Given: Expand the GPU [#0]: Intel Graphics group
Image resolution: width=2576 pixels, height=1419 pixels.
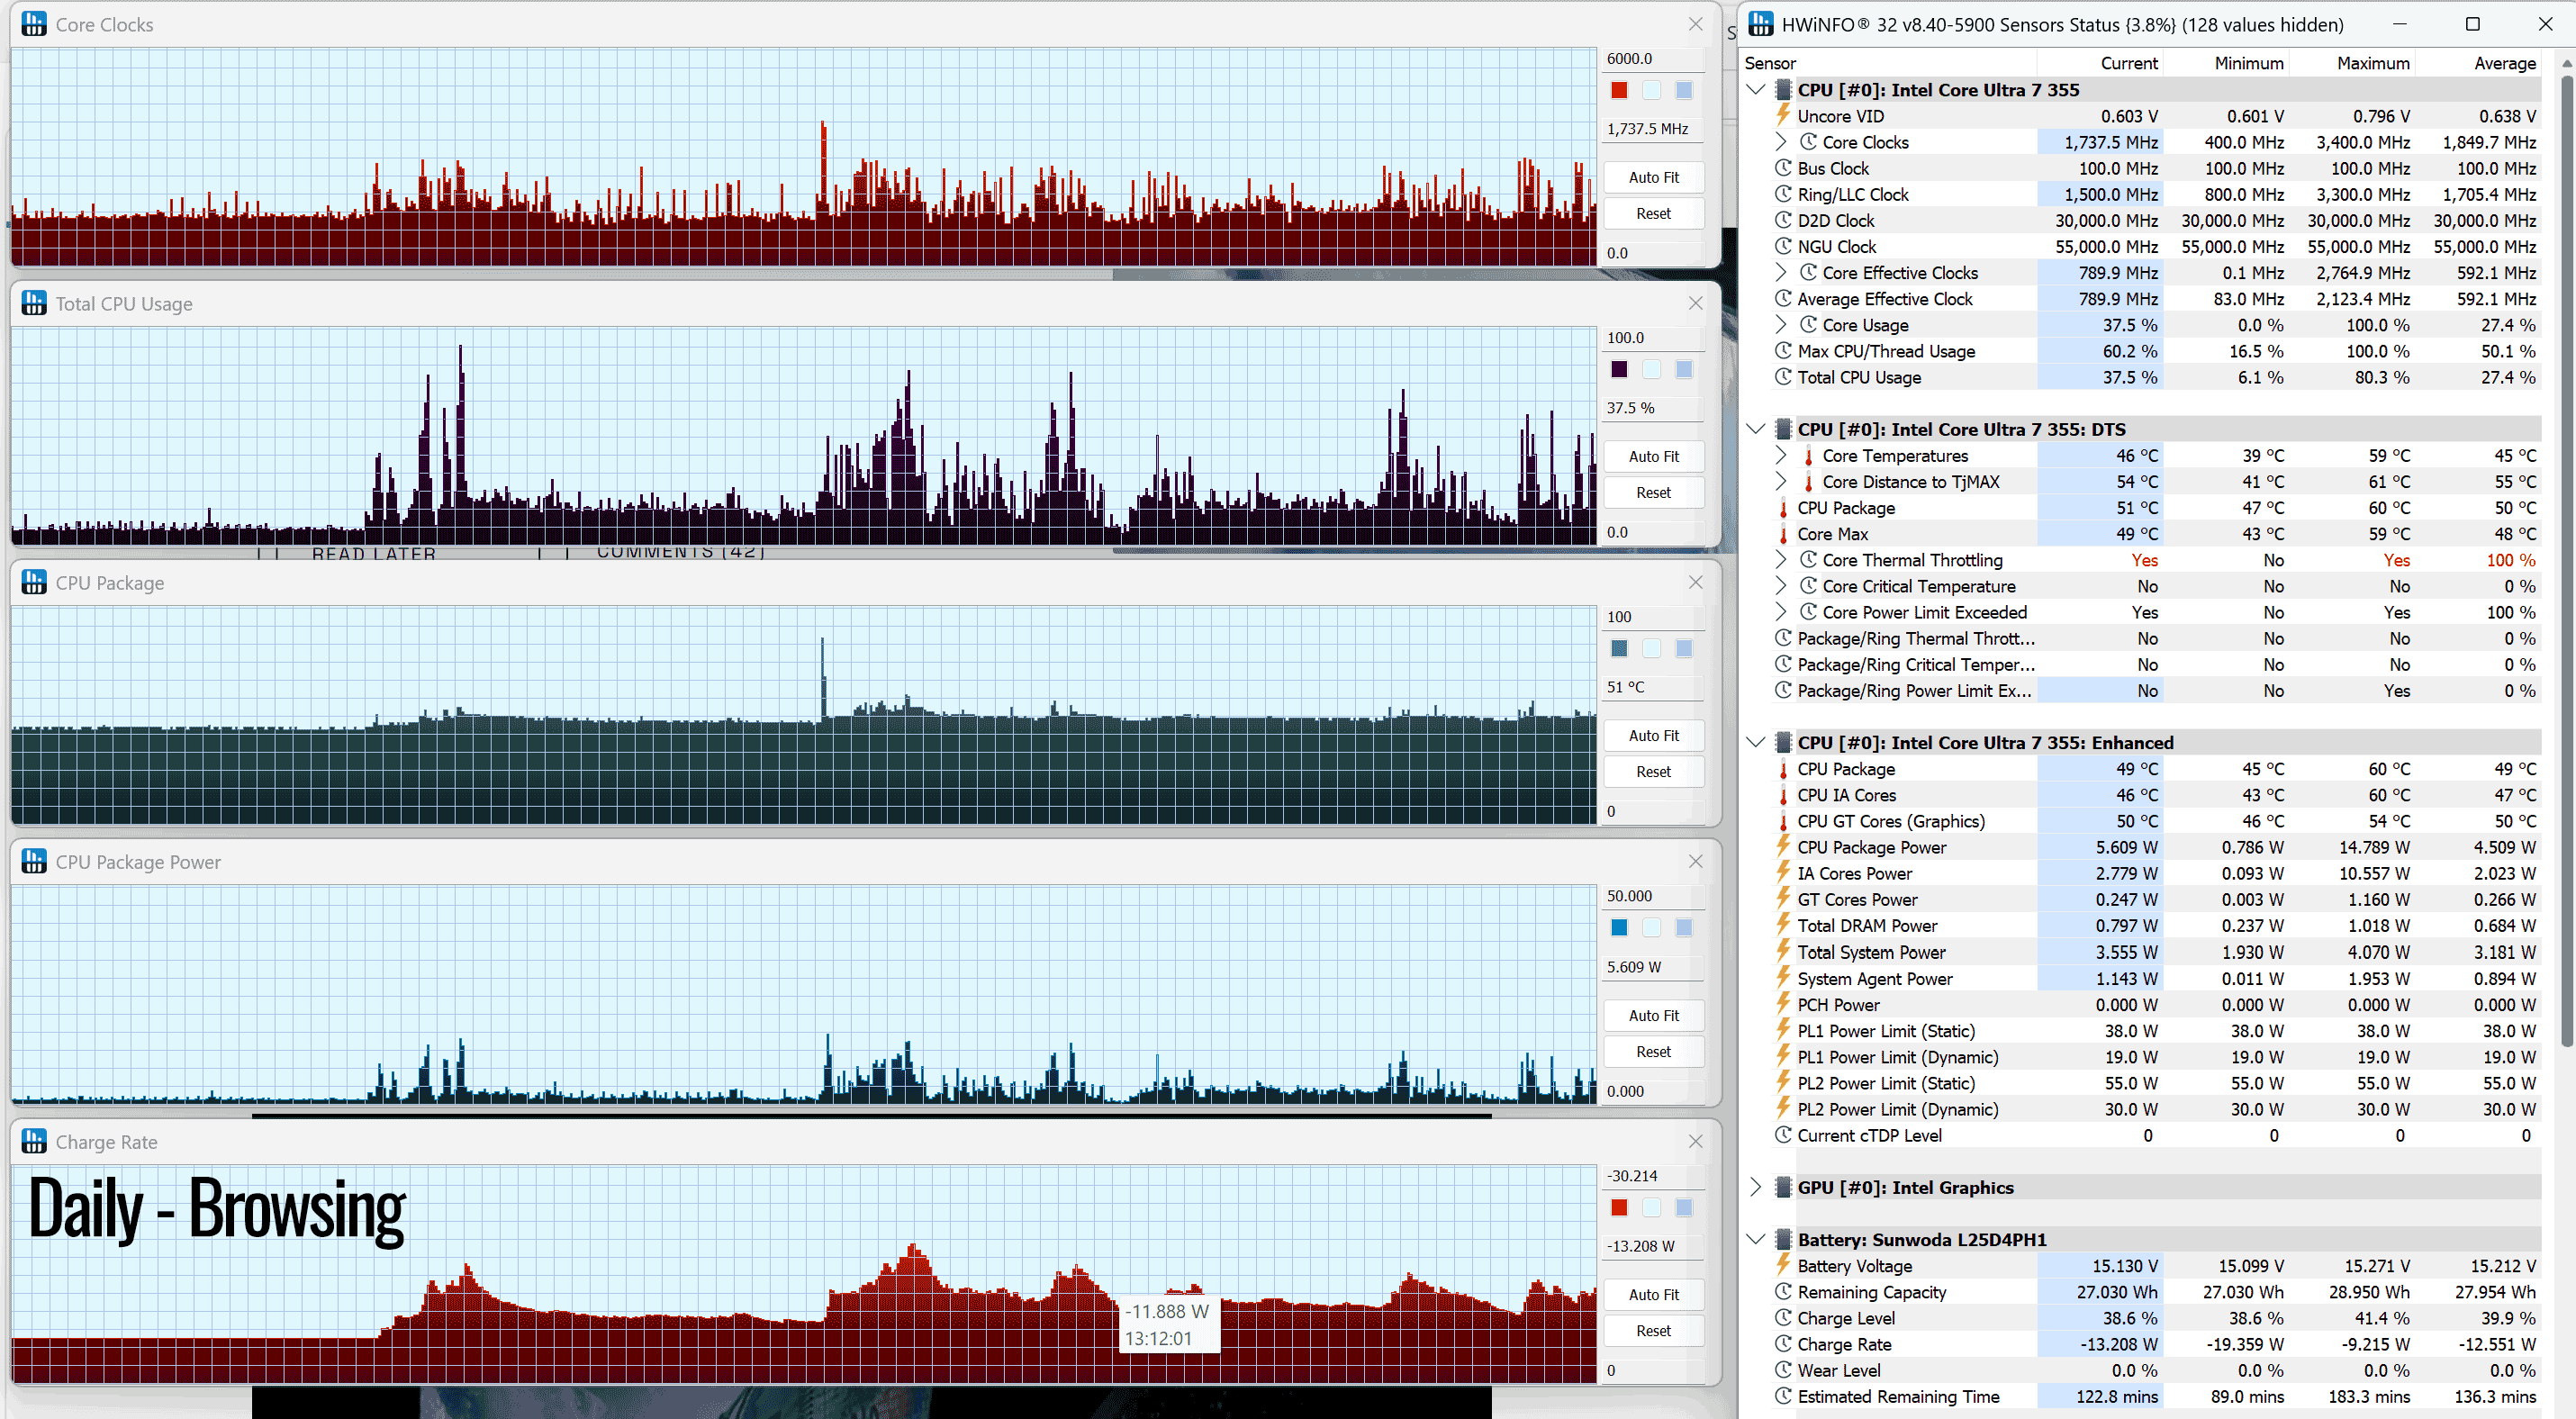Looking at the screenshot, I should click(1756, 1187).
